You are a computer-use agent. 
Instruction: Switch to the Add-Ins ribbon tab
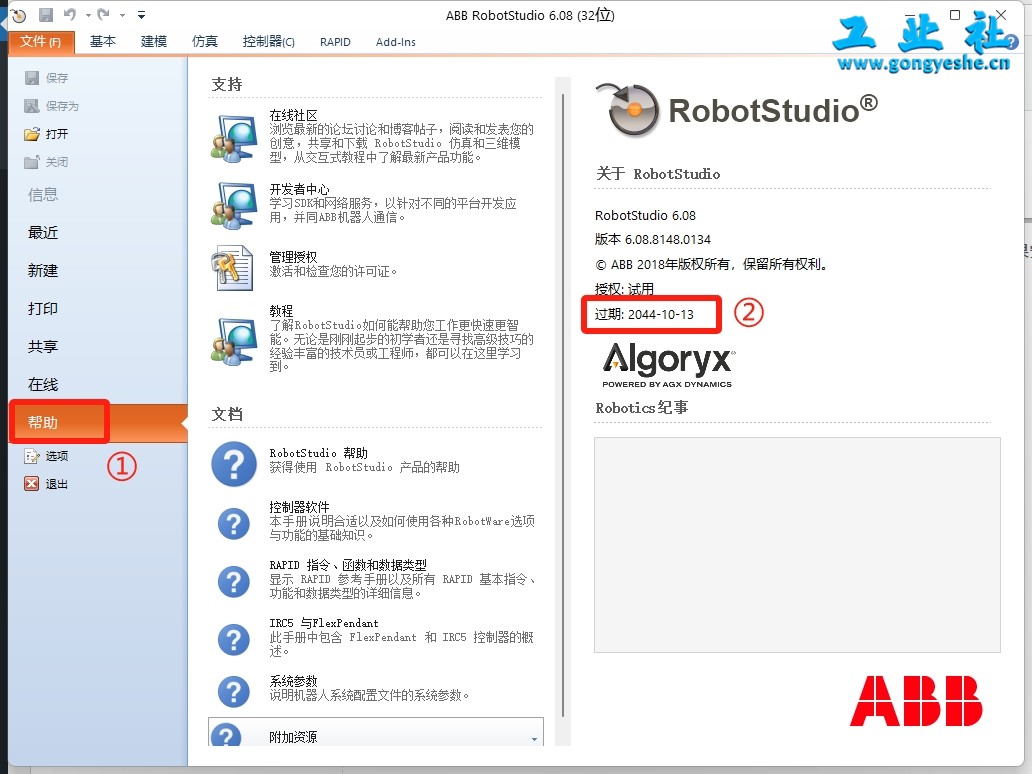click(396, 42)
